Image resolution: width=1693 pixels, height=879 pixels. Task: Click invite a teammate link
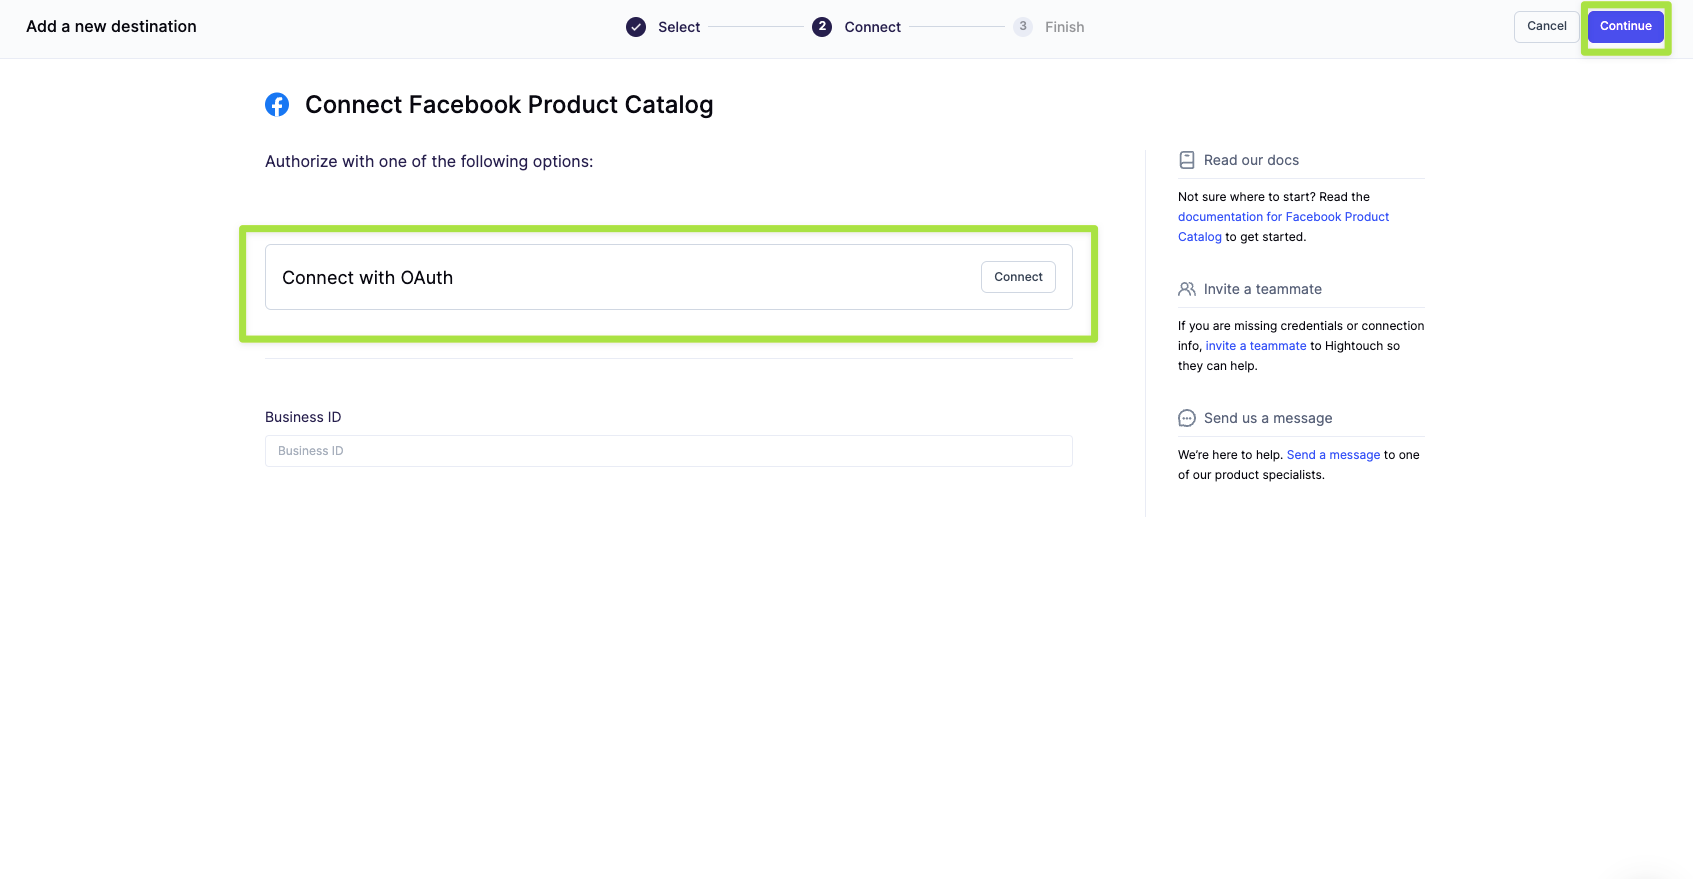(x=1256, y=346)
